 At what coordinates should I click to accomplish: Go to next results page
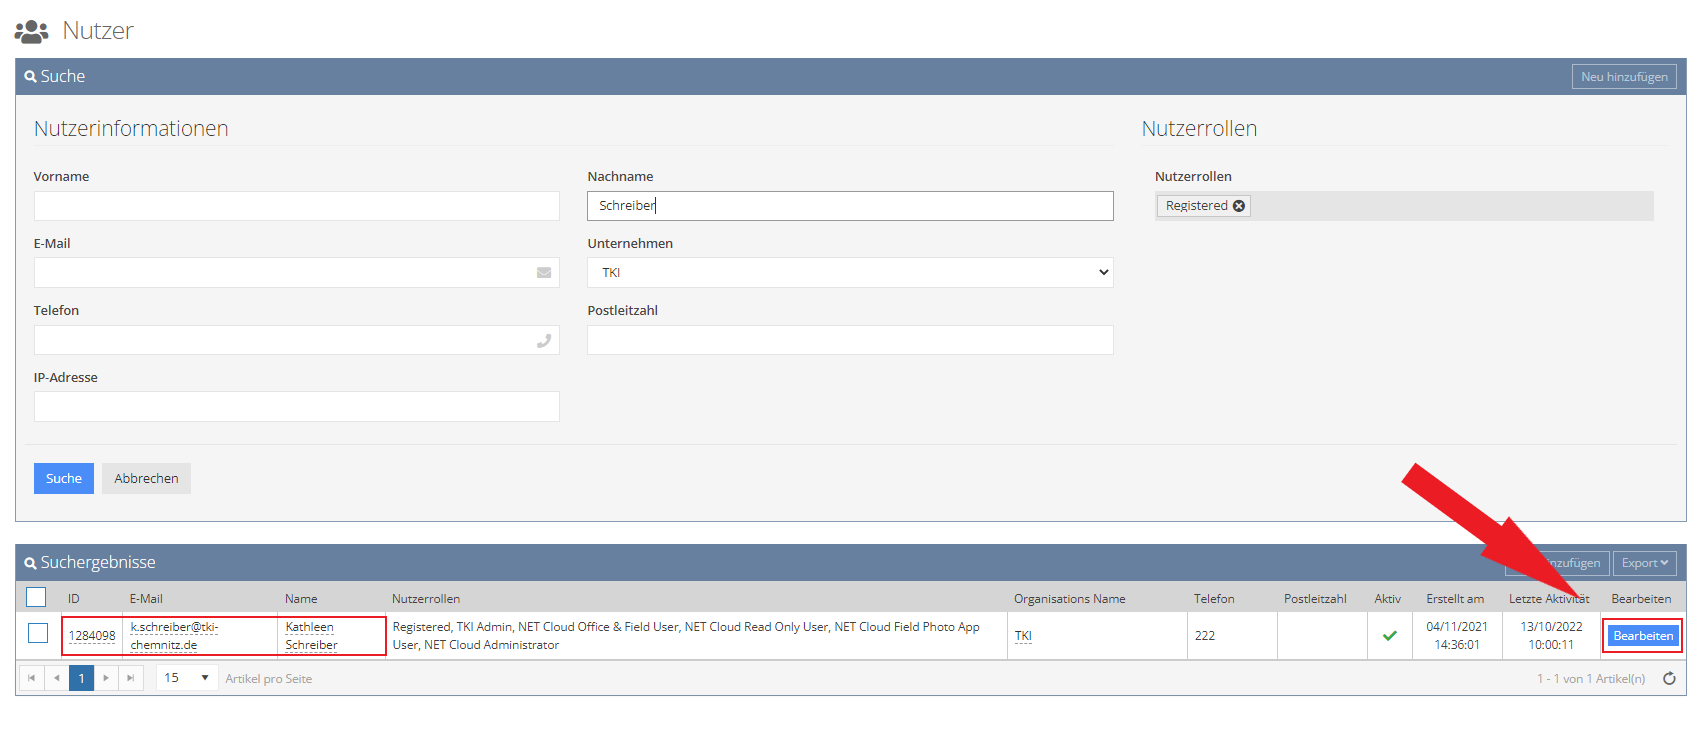point(106,678)
